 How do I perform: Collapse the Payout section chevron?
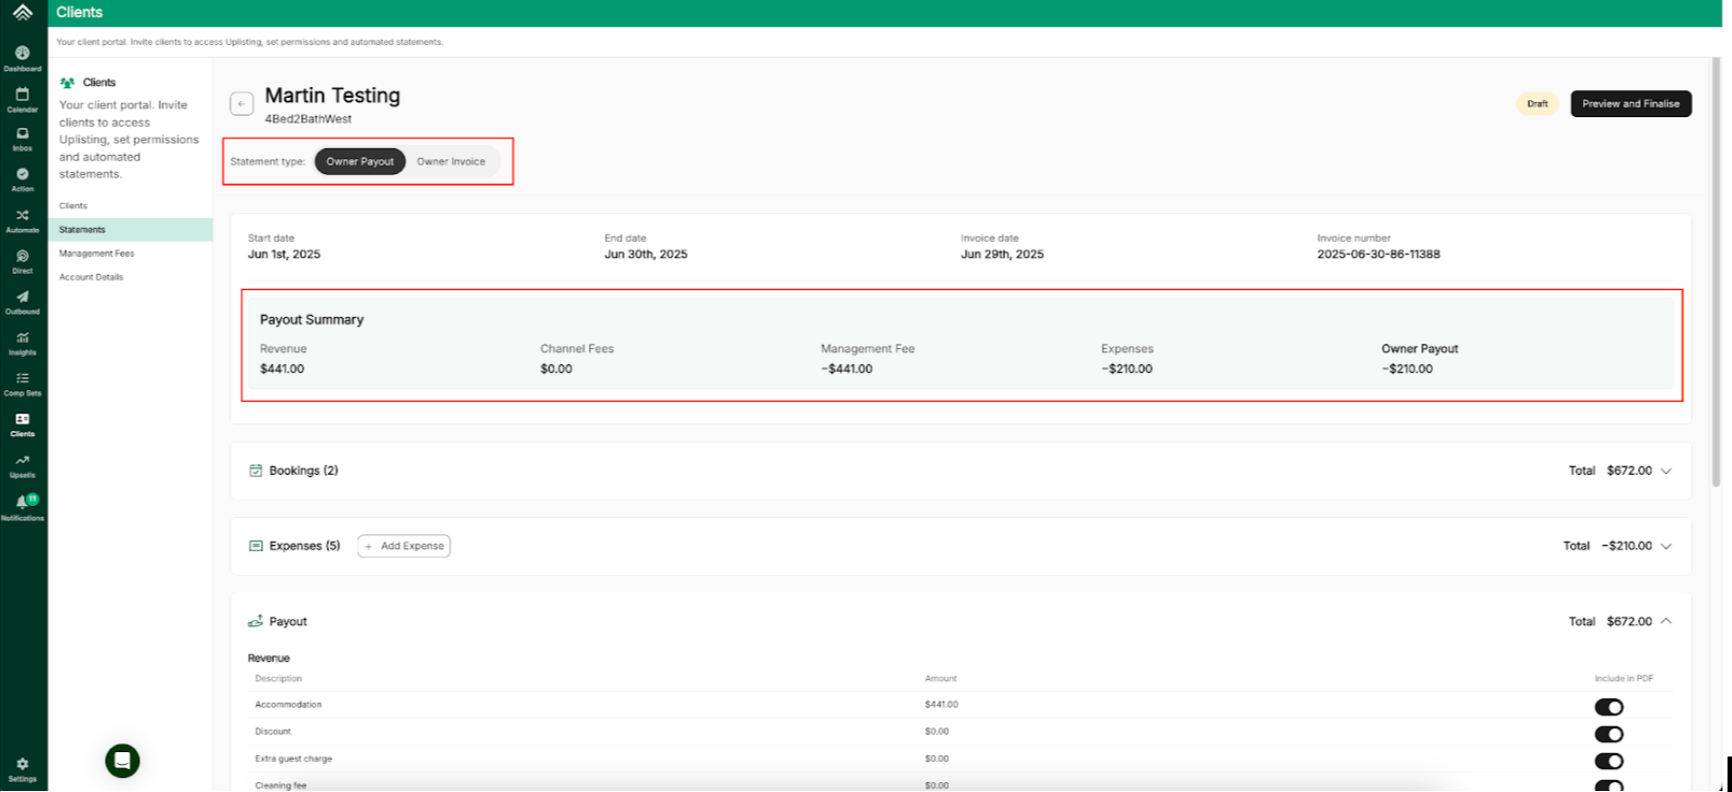pos(1666,621)
